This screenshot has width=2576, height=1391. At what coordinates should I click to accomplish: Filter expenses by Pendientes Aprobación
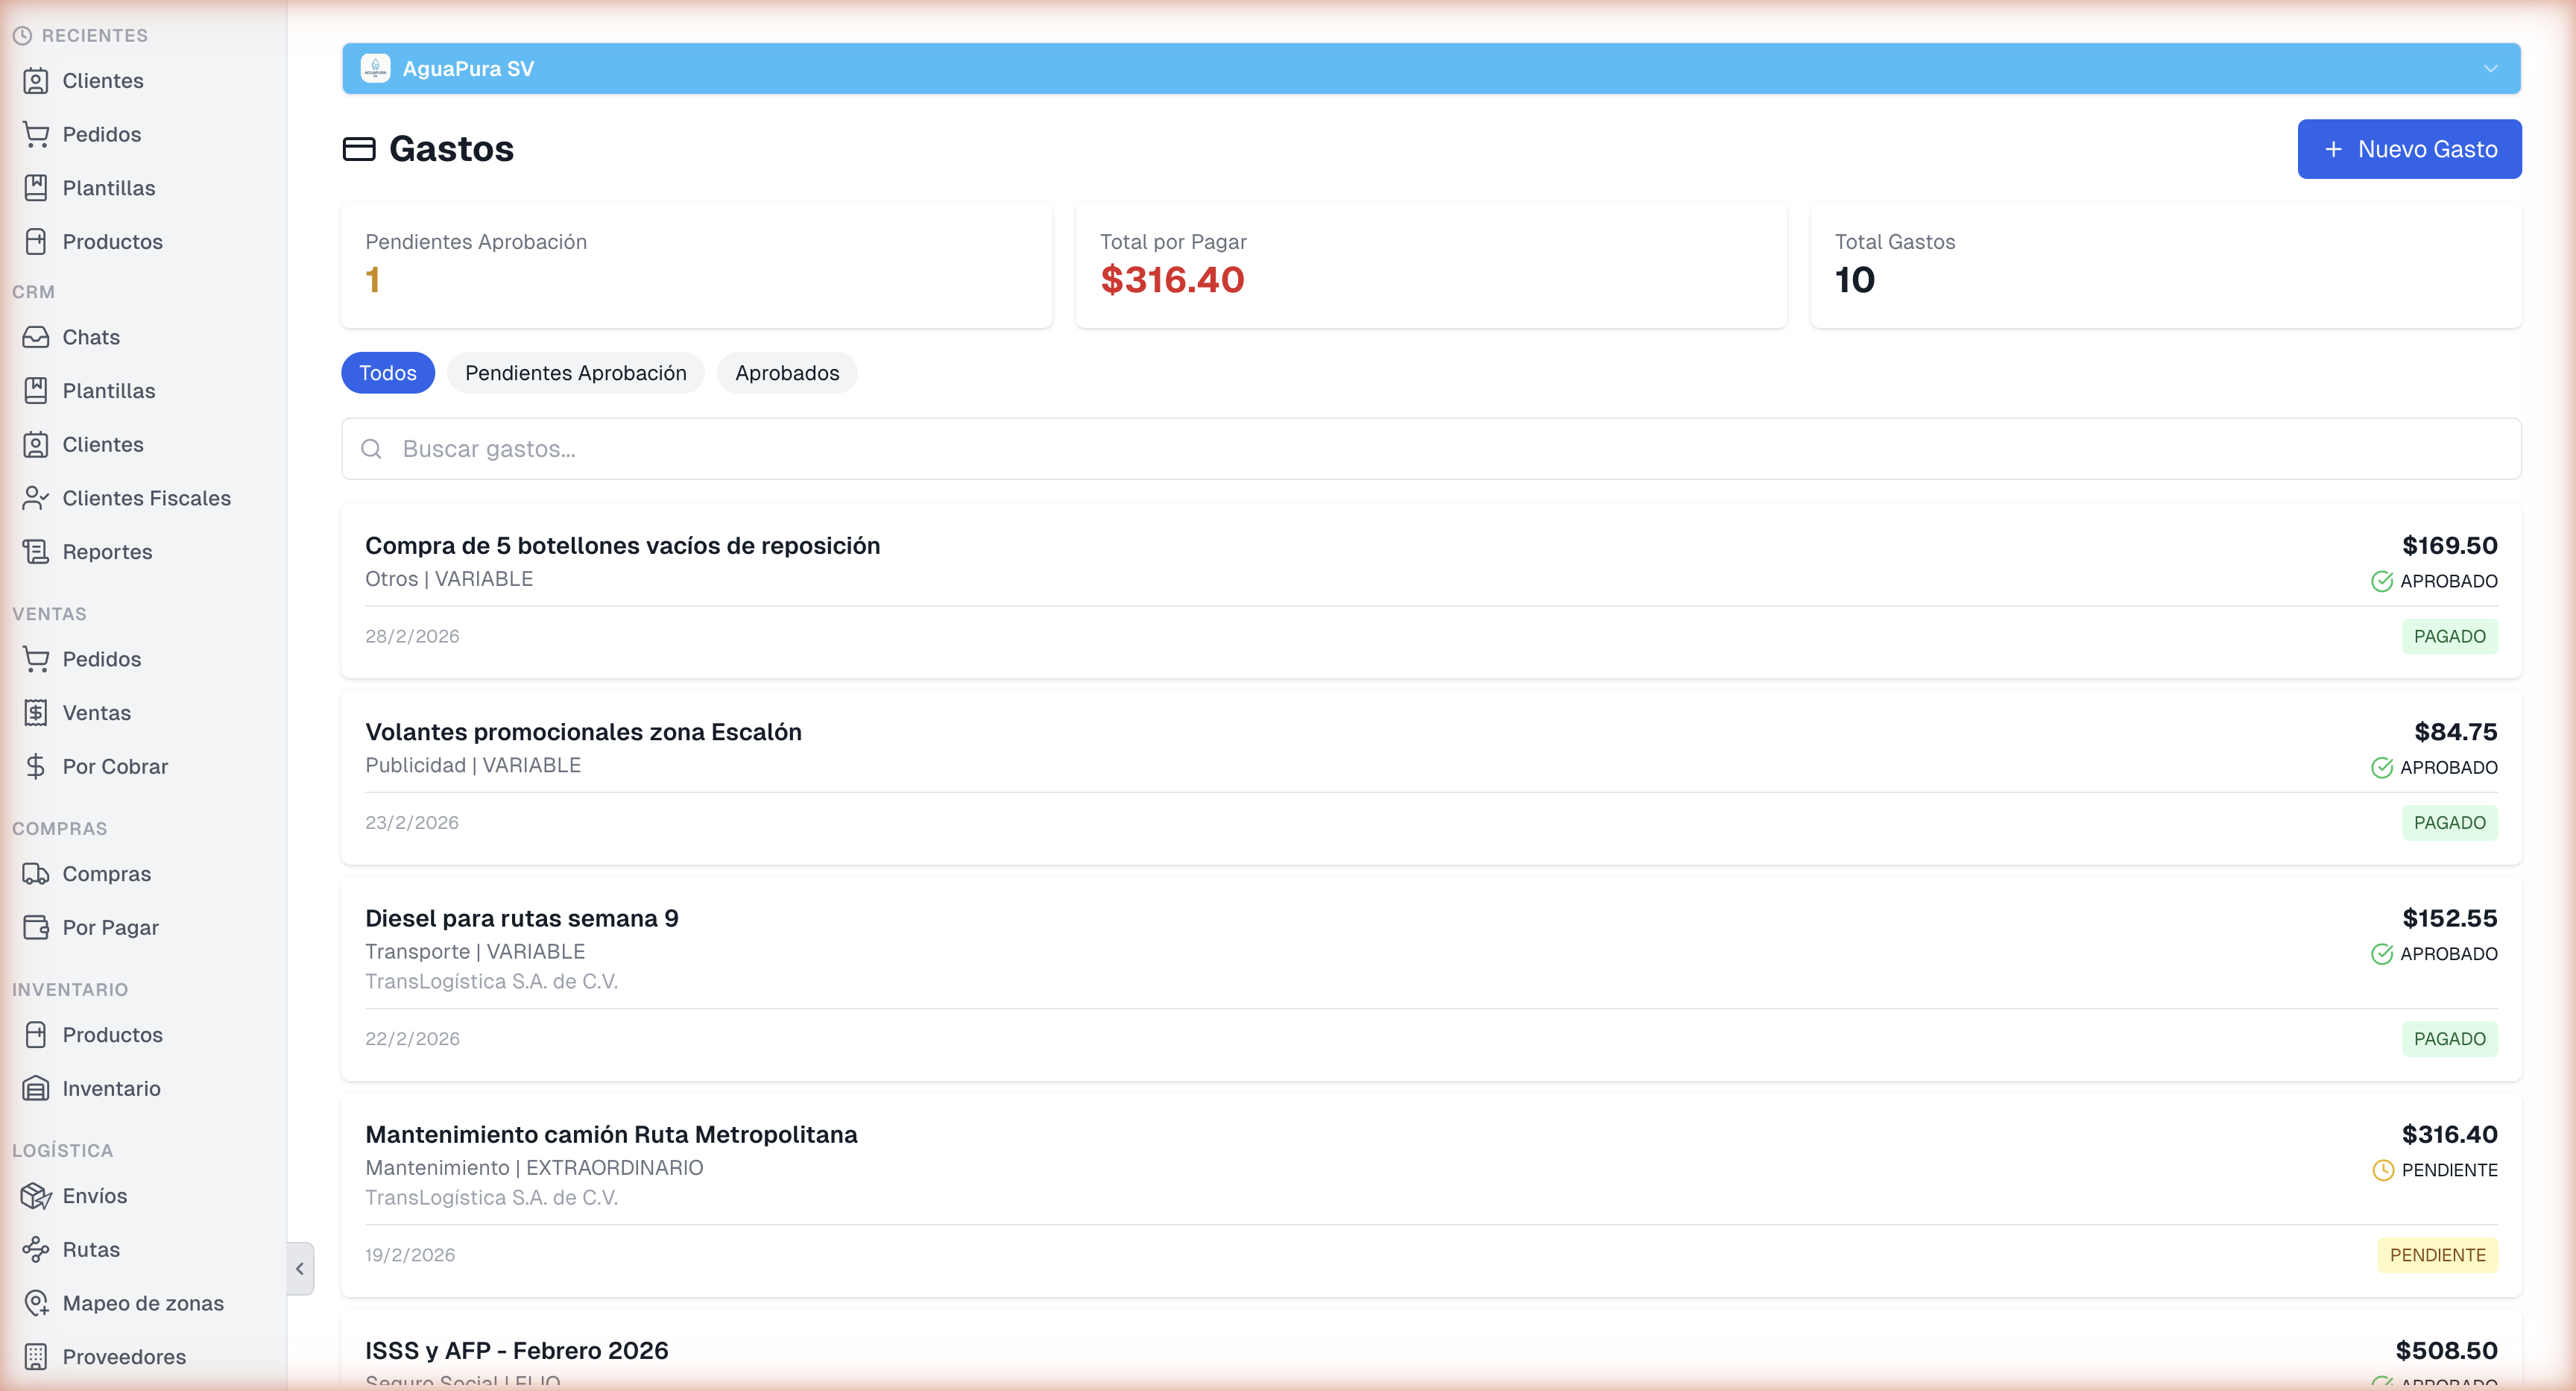575,372
